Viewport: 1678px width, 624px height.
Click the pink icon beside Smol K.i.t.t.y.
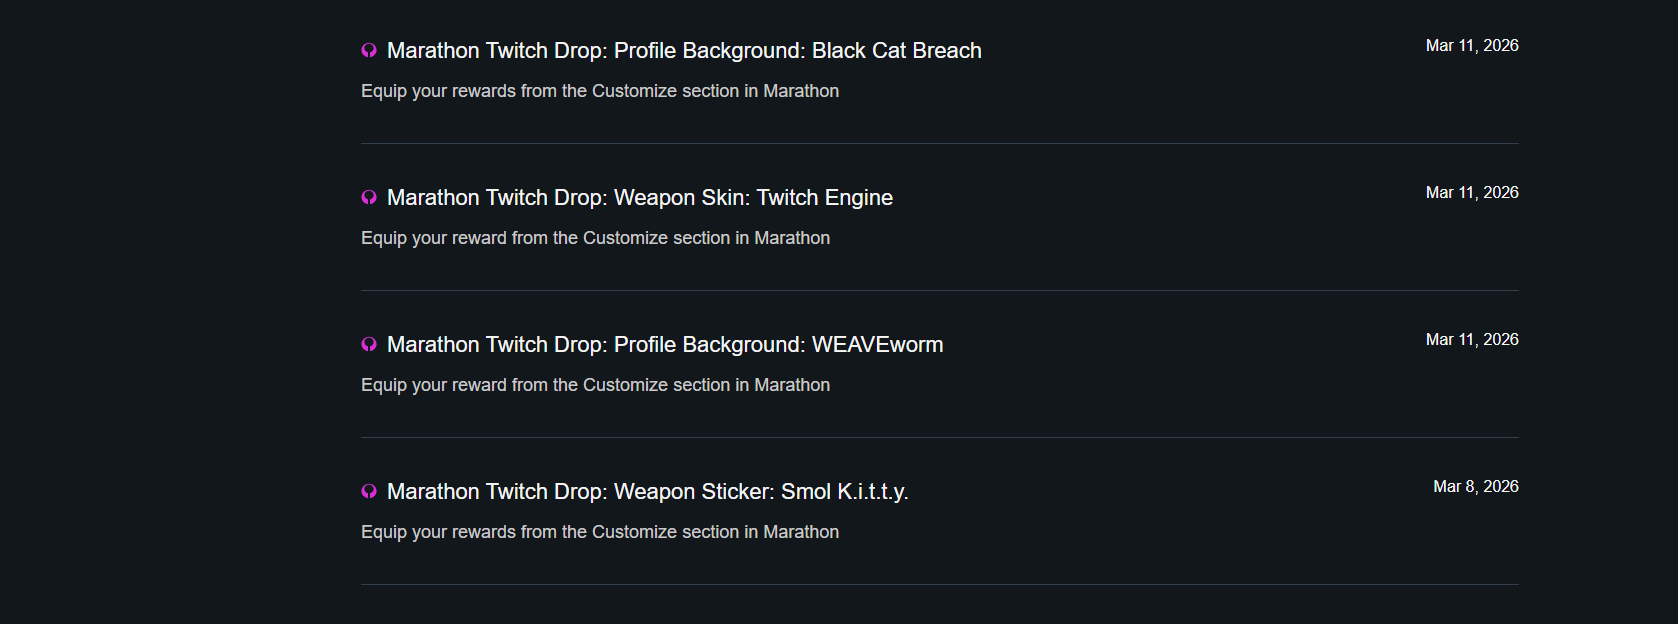369,492
